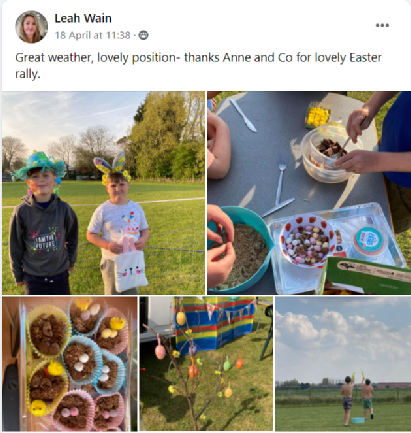Click the bunny ears headband in first photo
Image resolution: width=411 pixels, height=433 pixels.
(112, 167)
